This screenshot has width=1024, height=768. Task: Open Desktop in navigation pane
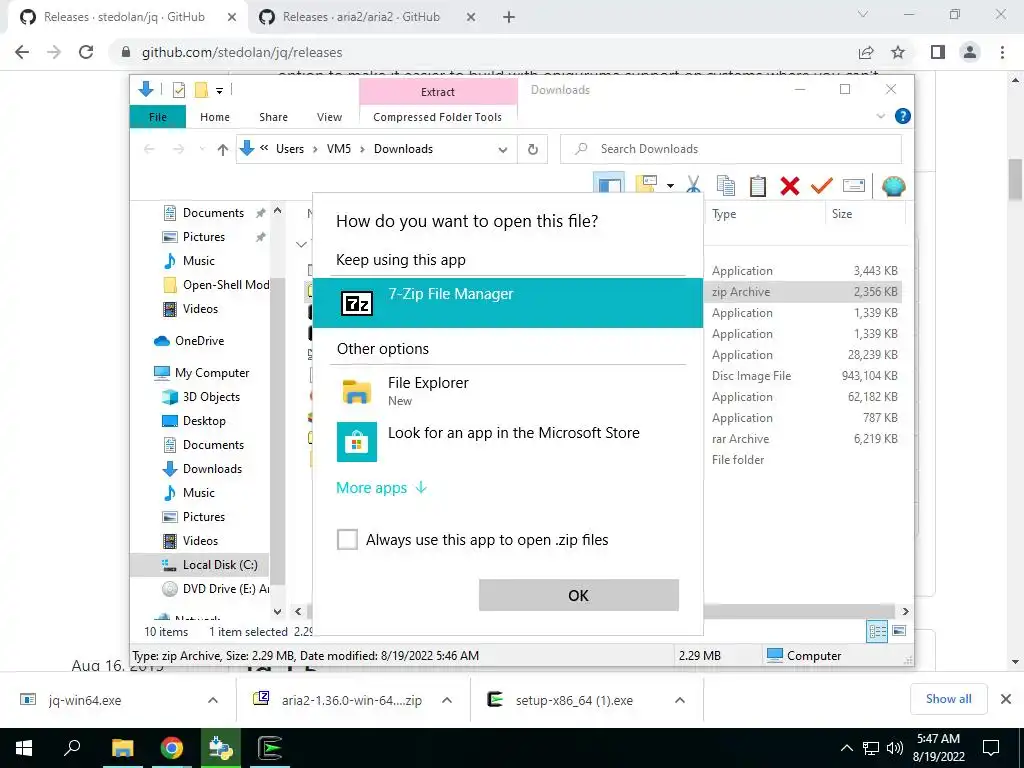204,421
